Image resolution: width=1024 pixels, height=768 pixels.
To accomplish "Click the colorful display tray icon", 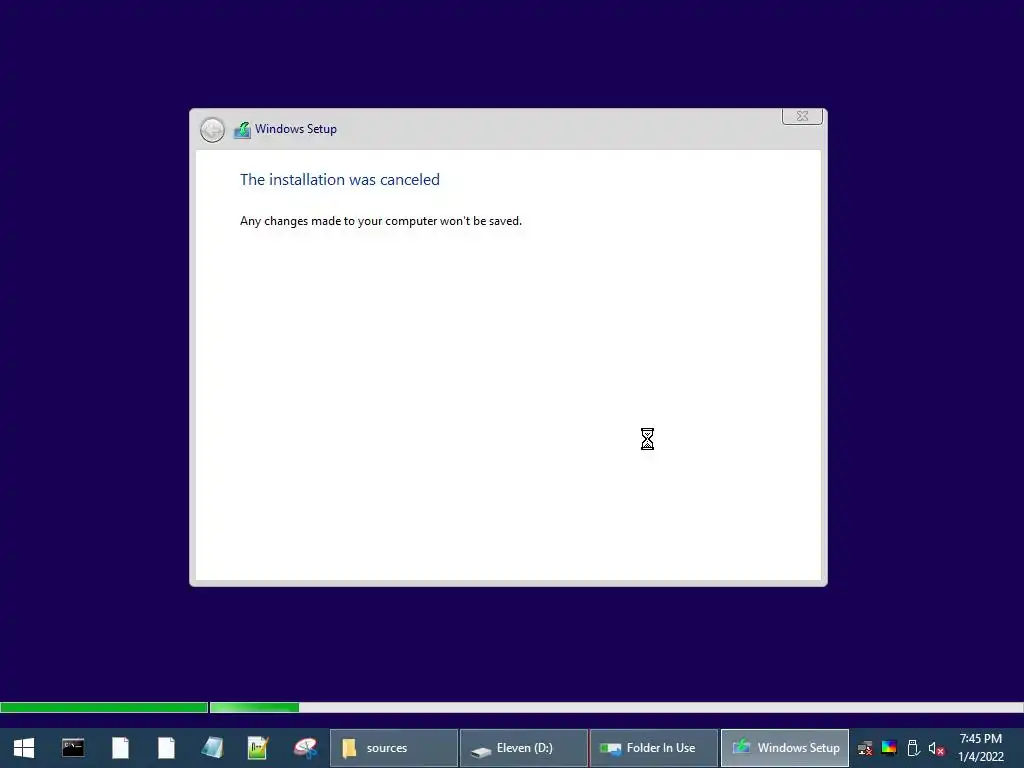I will 889,748.
